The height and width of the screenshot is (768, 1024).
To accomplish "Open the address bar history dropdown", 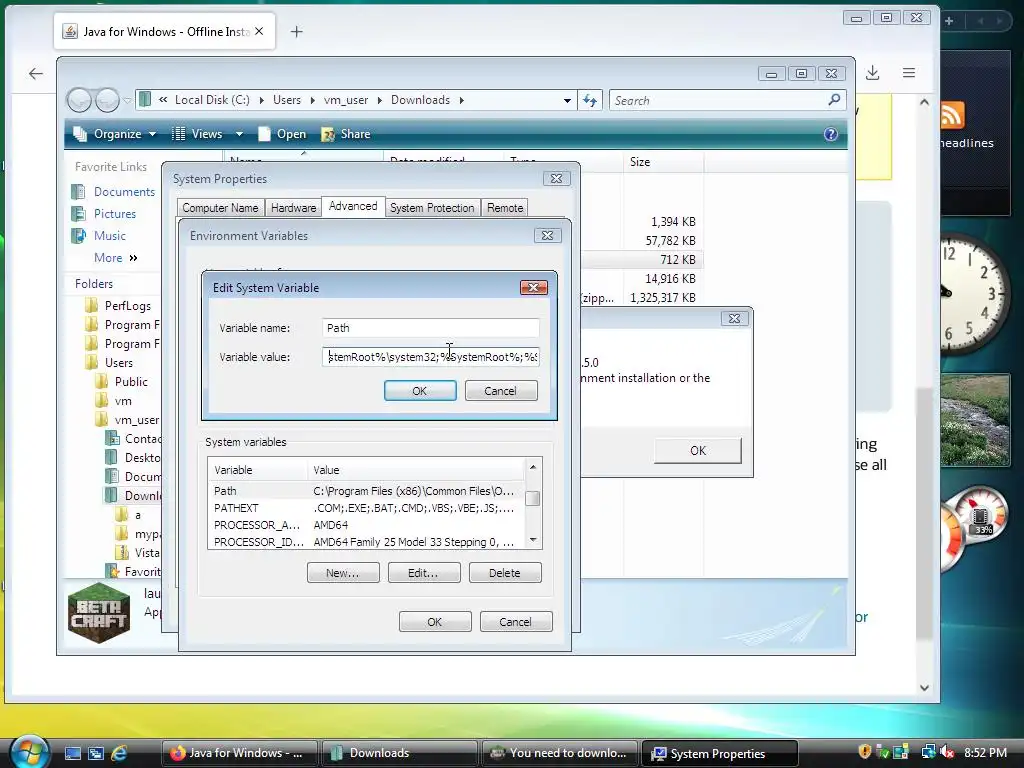I will [567, 101].
